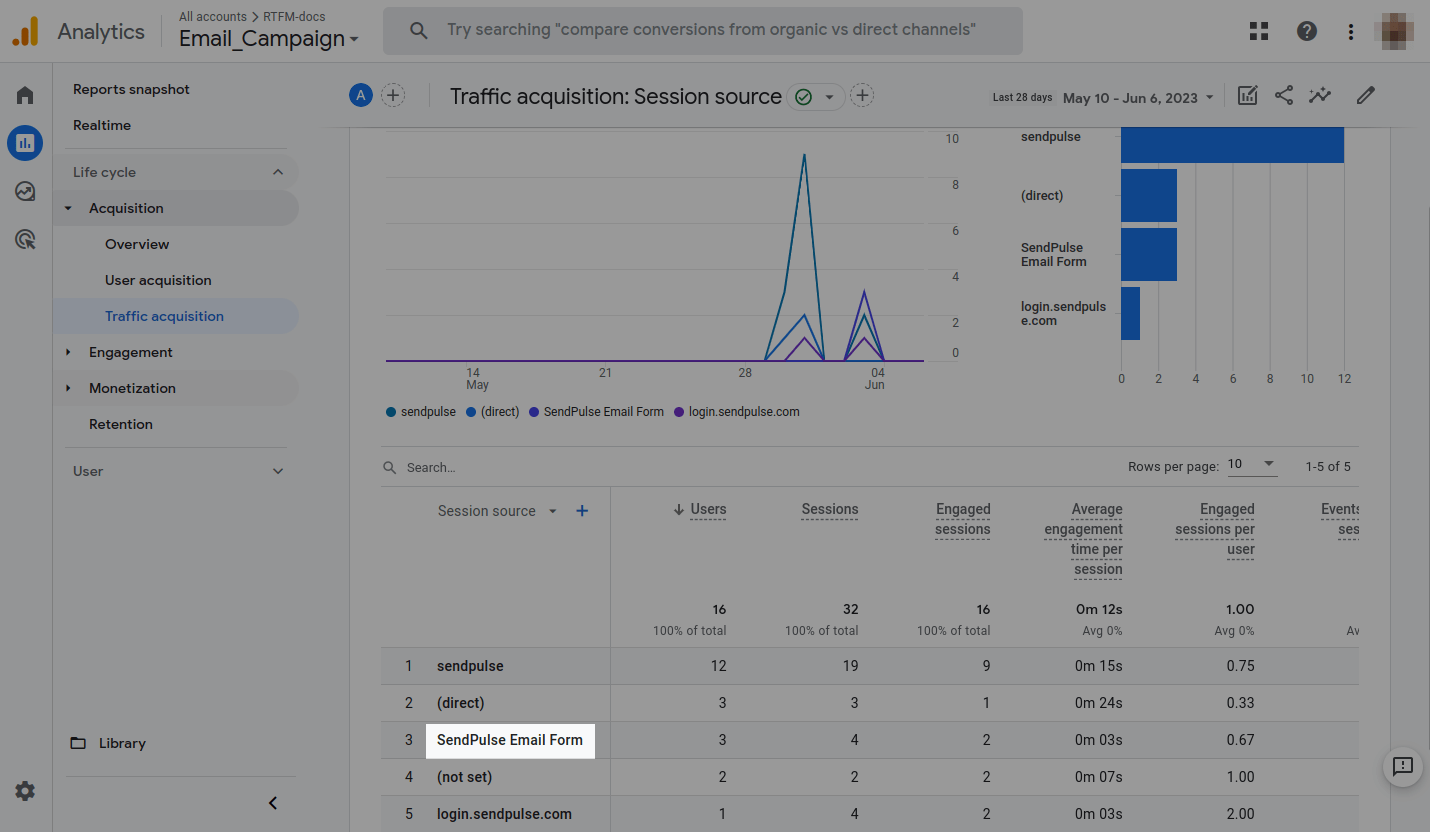
Task: Open Library link in sidebar
Action: tap(122, 743)
